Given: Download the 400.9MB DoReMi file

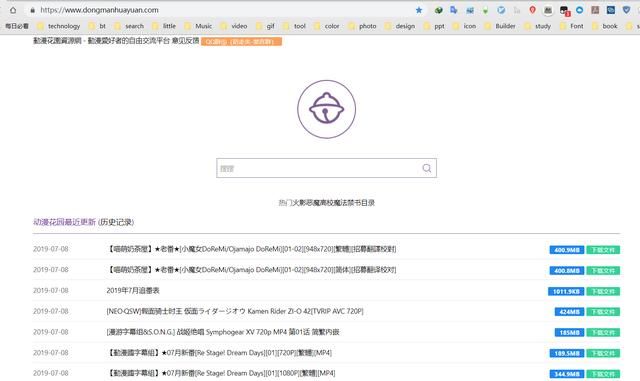Looking at the screenshot, I should tap(603, 250).
